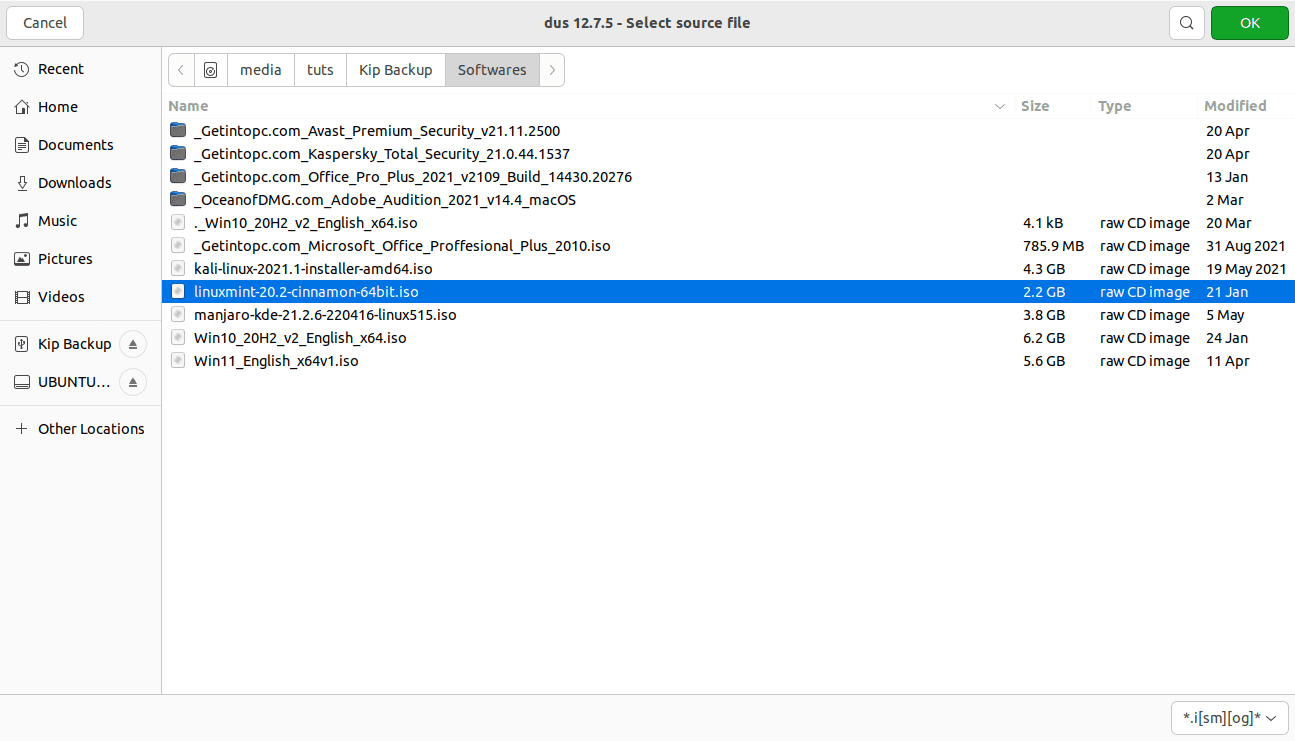The image size is (1295, 741).
Task: Click the Downloads arrow icon in sidebar
Action: click(21, 183)
